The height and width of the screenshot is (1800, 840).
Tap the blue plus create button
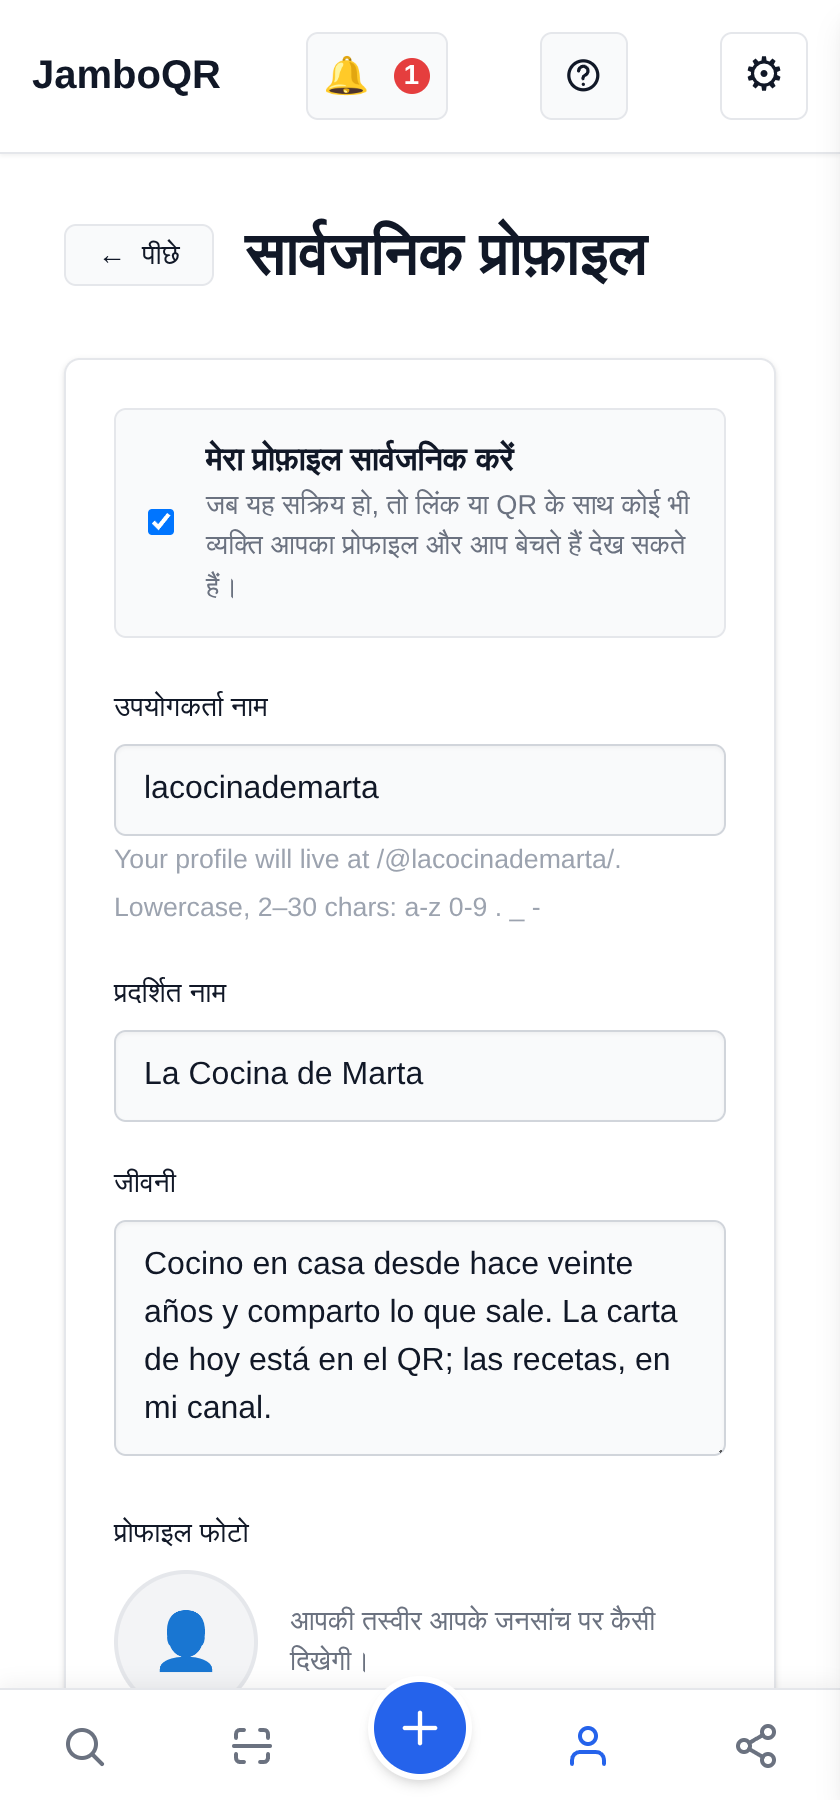pyautogui.click(x=420, y=1728)
